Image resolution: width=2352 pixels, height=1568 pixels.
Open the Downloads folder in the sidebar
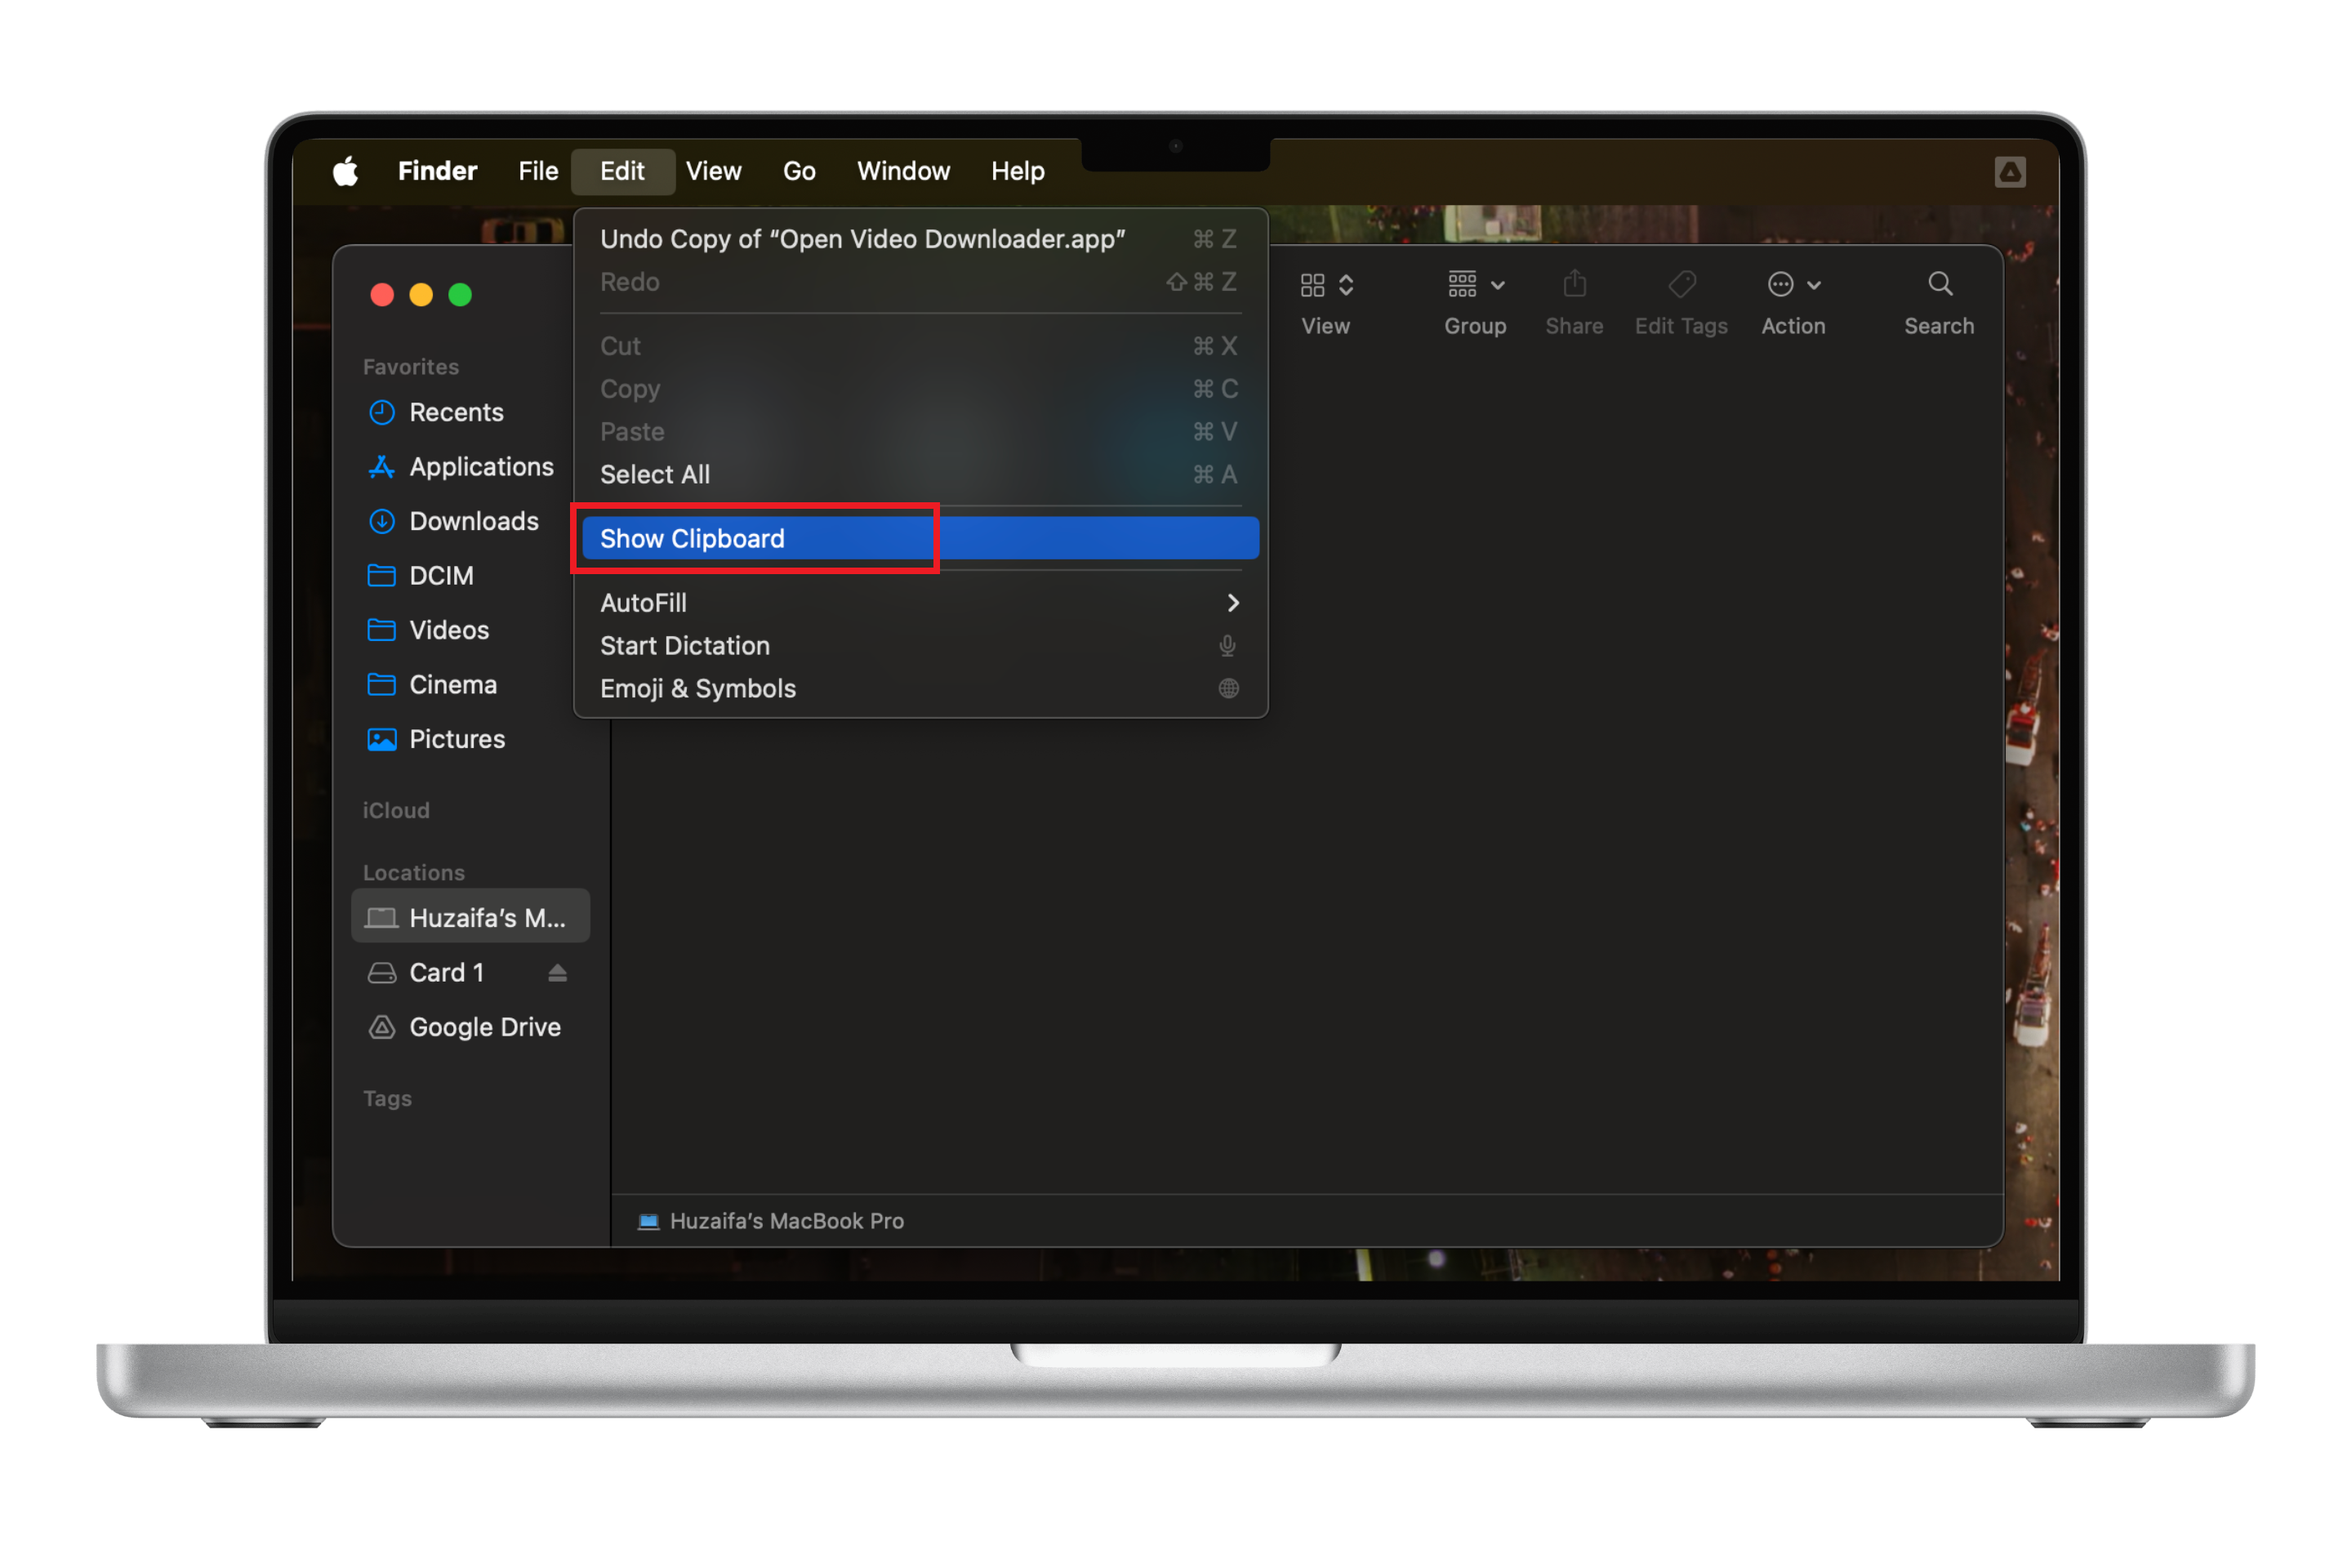473,521
